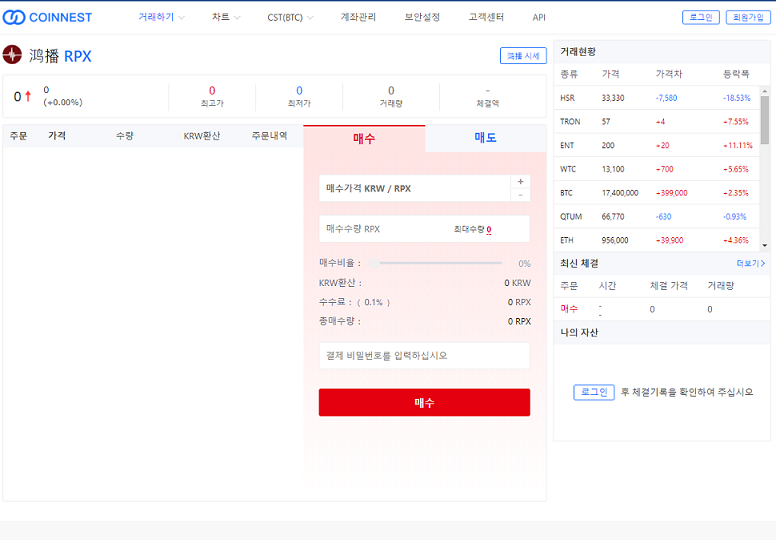The height and width of the screenshot is (540, 776).
Task: Select the BTC market row
Action: tap(656, 193)
